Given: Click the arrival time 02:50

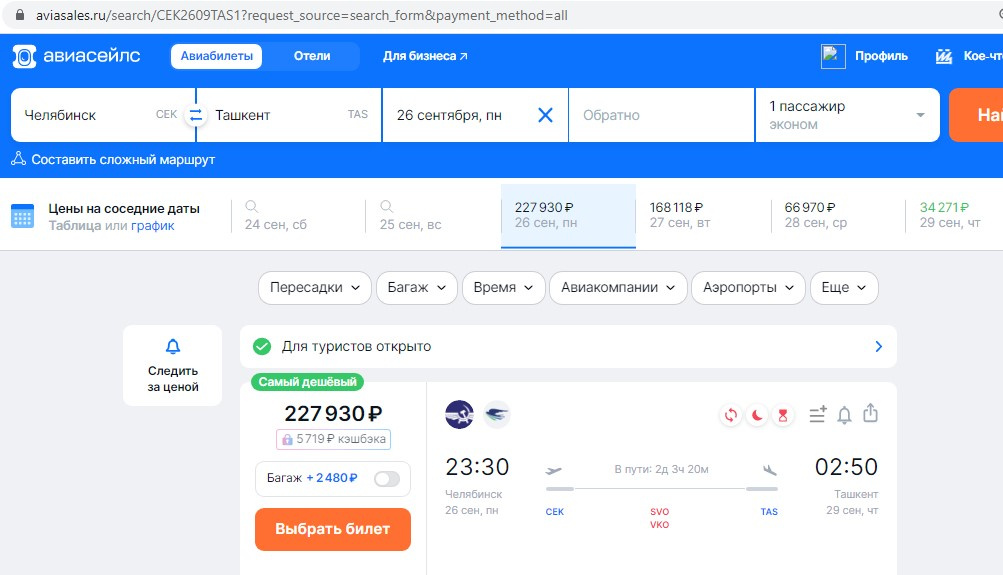Looking at the screenshot, I should click(x=846, y=467).
